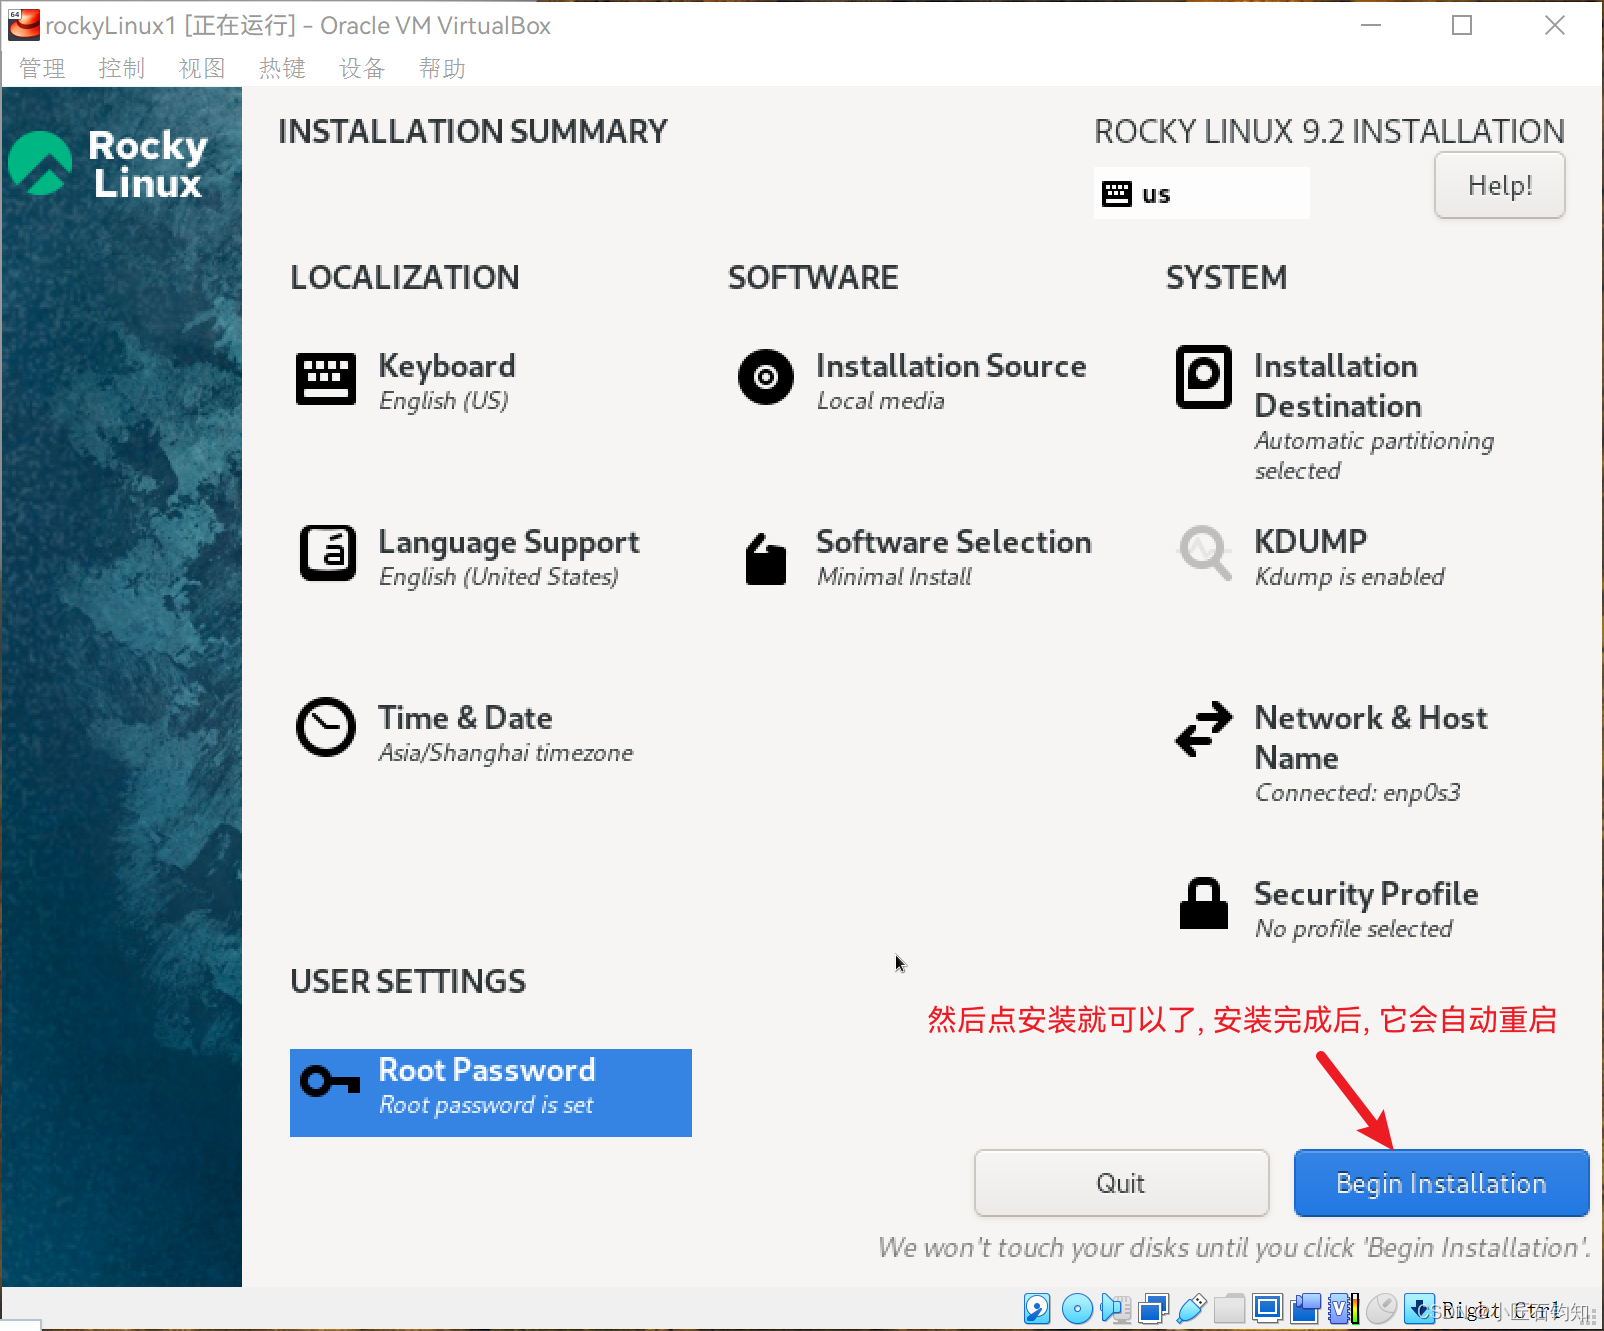
Task: Click the VirtualBox window title icon
Action: (24, 25)
